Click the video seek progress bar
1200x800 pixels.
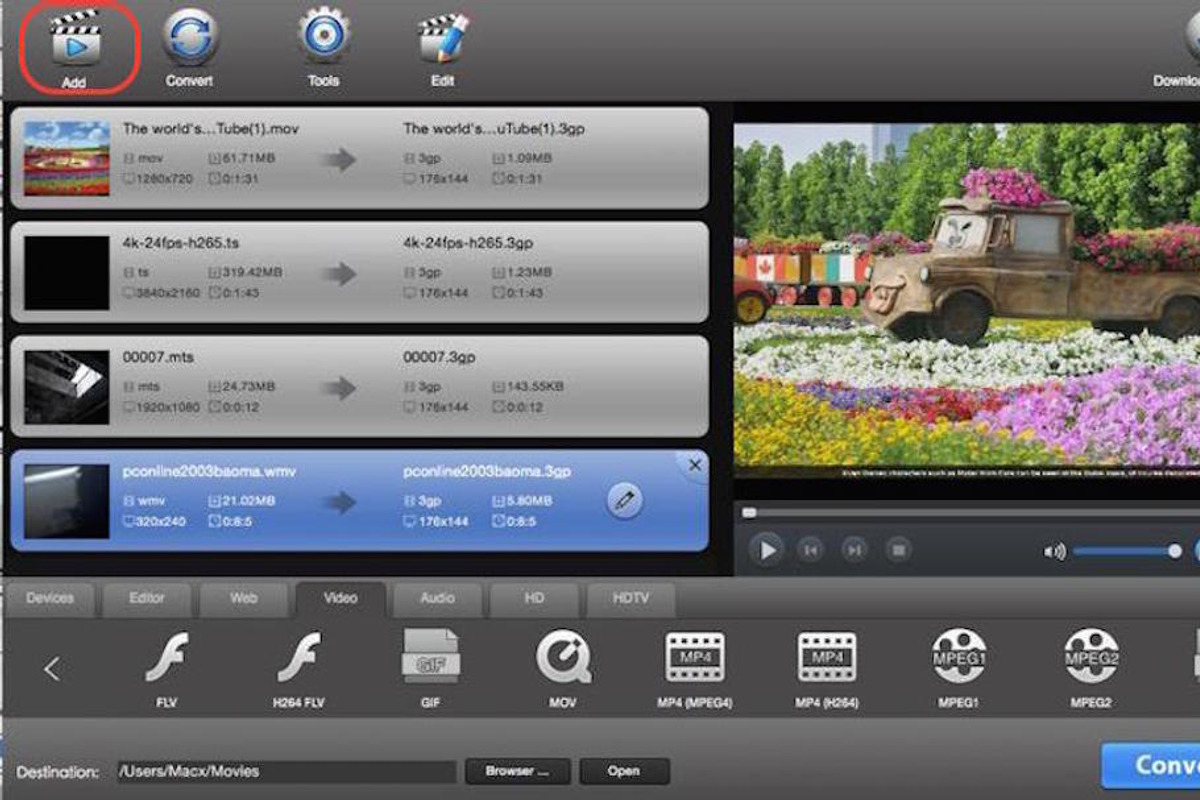pyautogui.click(x=969, y=513)
